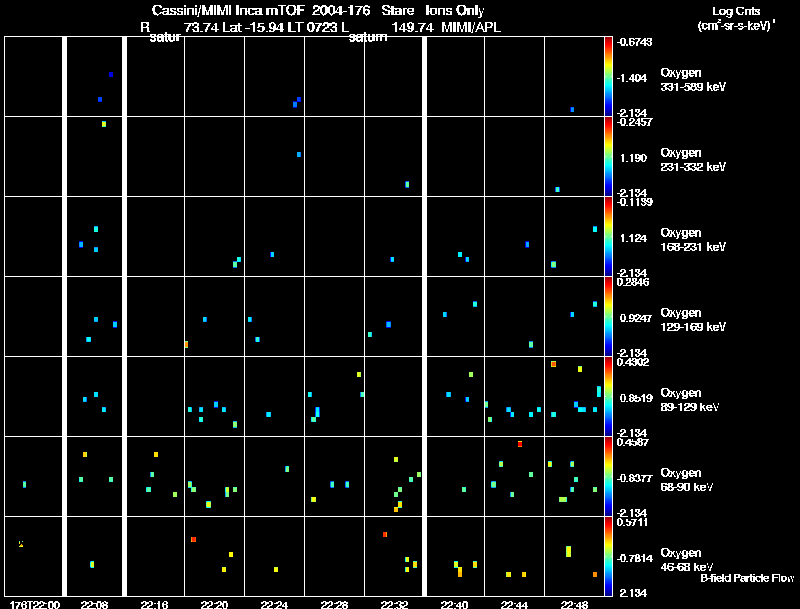Click the MIMI/APL text in the subtitle
Image resolution: width=800 pixels, height=609 pixels.
(x=470, y=28)
